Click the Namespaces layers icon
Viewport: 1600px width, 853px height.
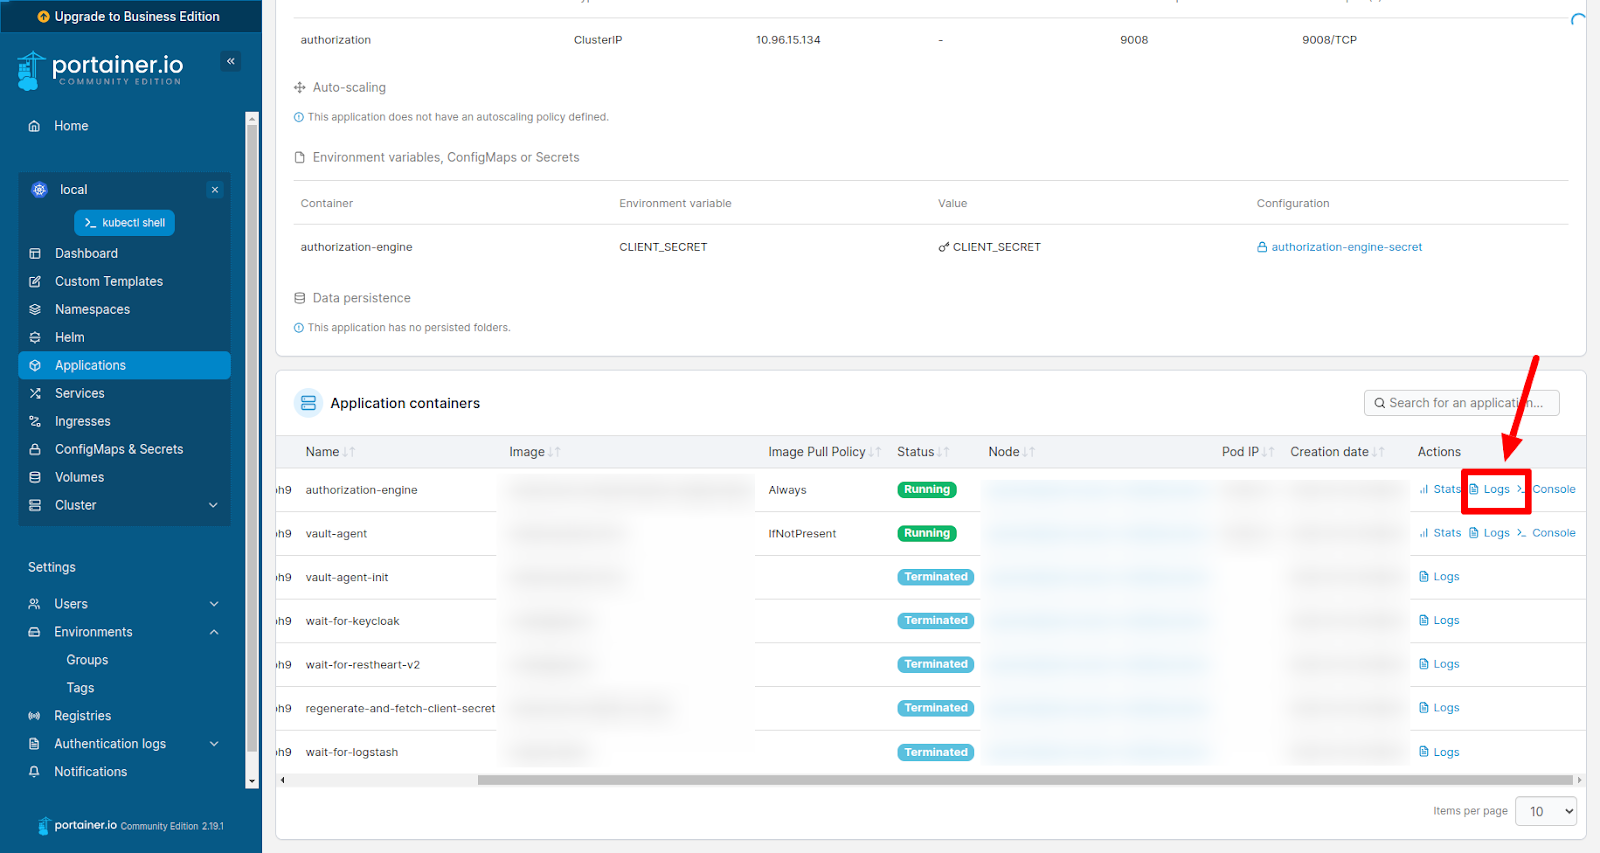click(35, 310)
